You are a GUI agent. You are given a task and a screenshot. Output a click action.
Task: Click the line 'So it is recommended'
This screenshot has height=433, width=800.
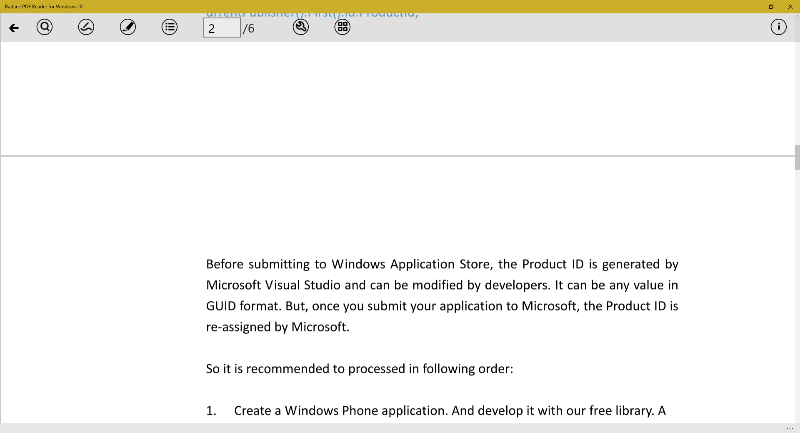point(359,368)
